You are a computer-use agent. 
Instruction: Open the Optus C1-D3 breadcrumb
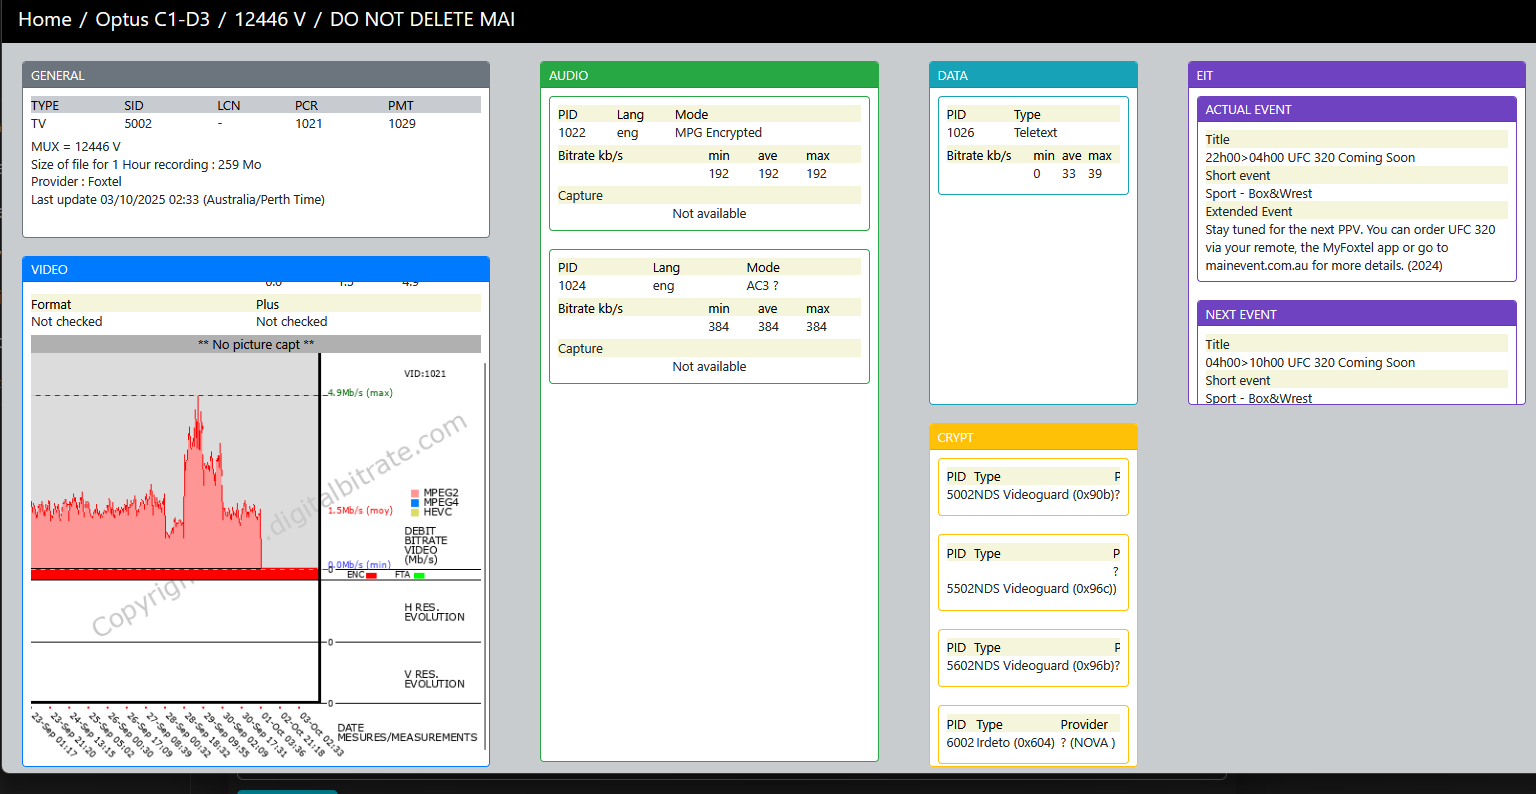[152, 19]
